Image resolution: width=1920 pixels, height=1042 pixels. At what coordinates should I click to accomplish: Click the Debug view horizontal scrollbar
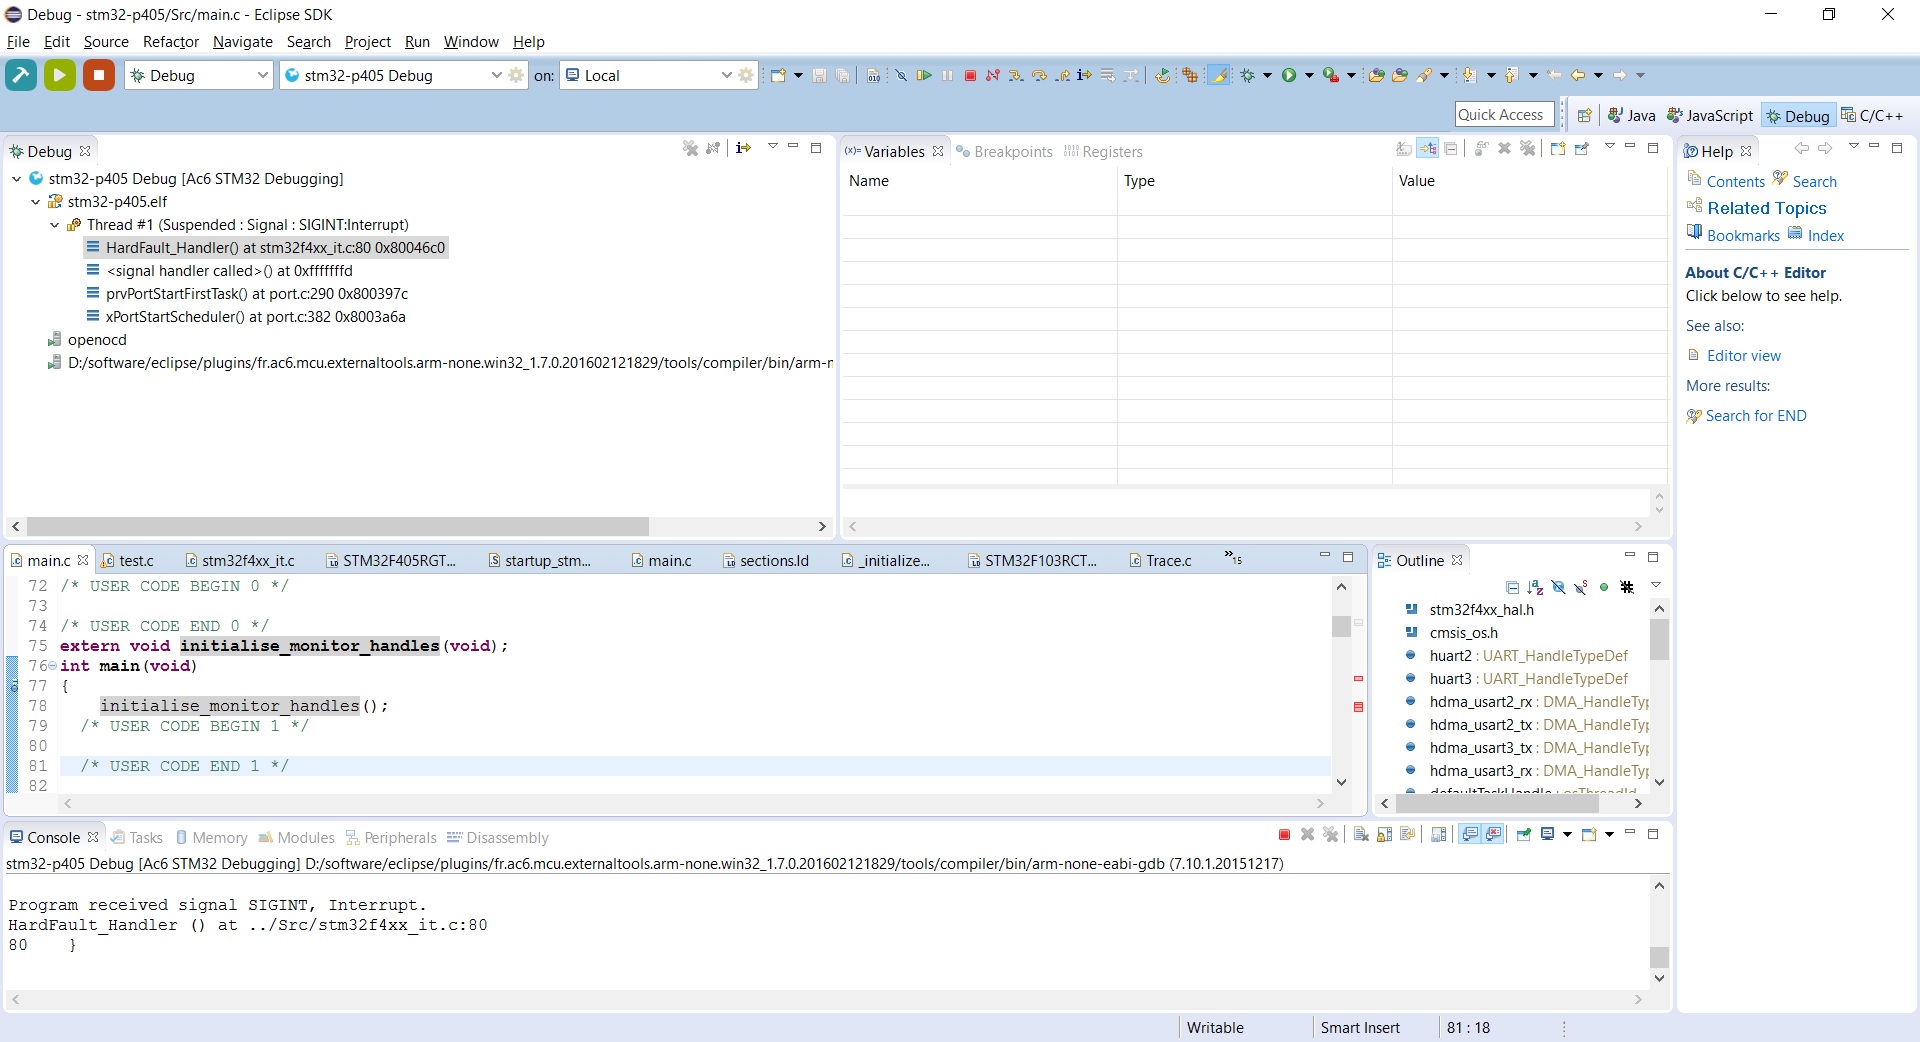[338, 526]
